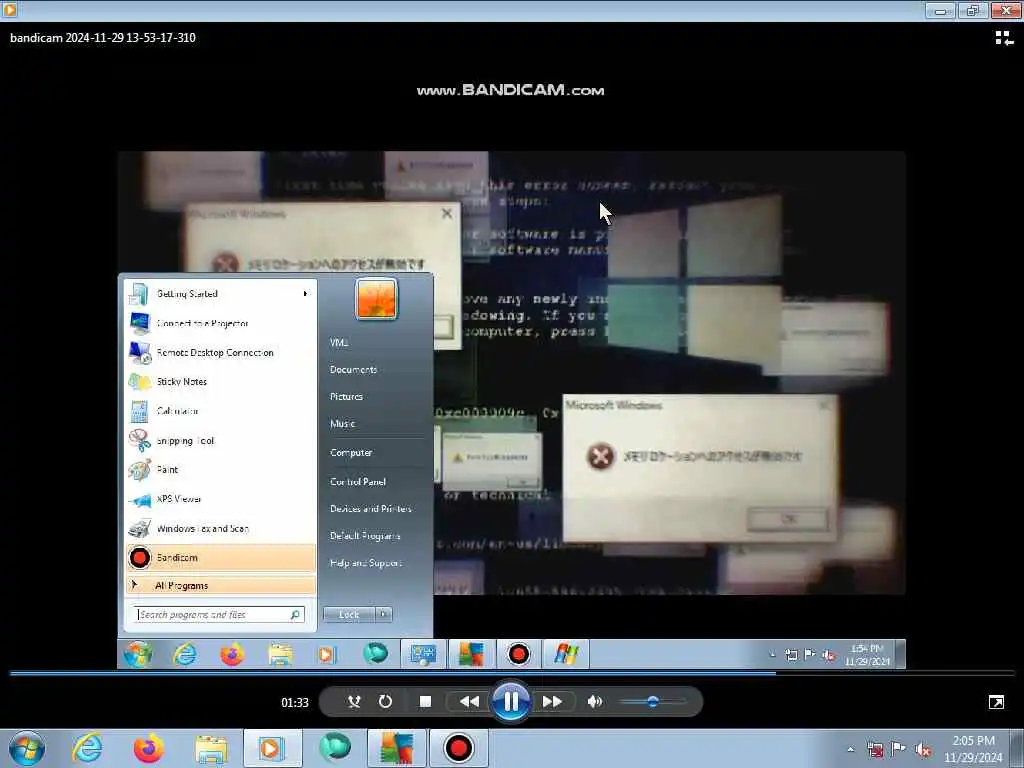
Task: Expand All Programs in video Start menu
Action: pos(221,585)
